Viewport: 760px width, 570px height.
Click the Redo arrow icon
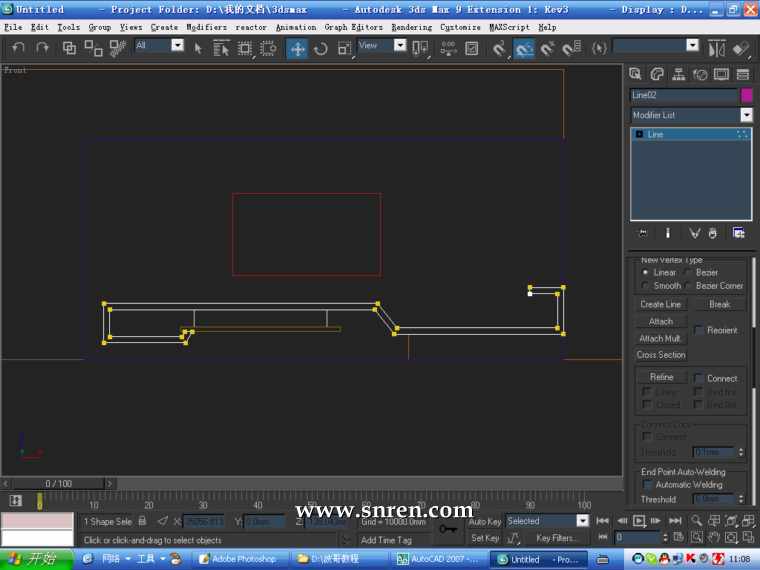tap(43, 48)
